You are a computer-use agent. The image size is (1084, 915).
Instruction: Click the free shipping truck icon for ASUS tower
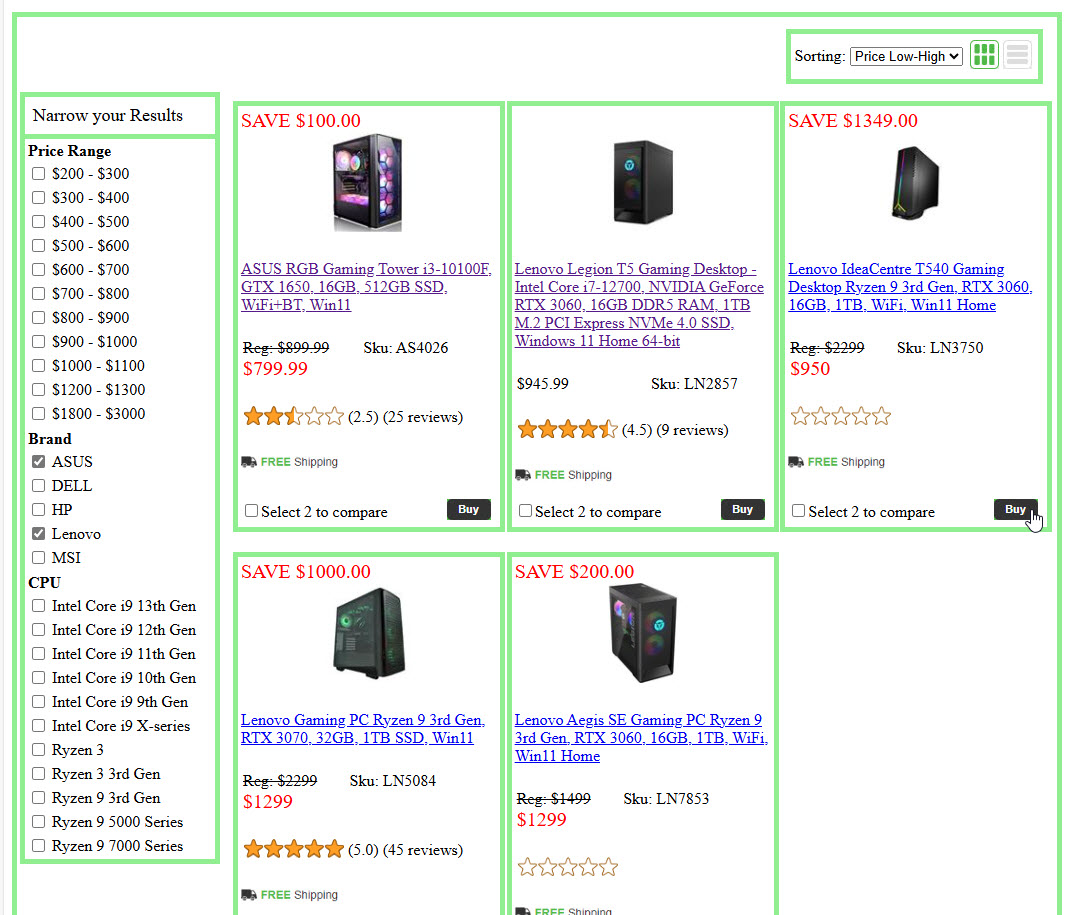tap(249, 462)
